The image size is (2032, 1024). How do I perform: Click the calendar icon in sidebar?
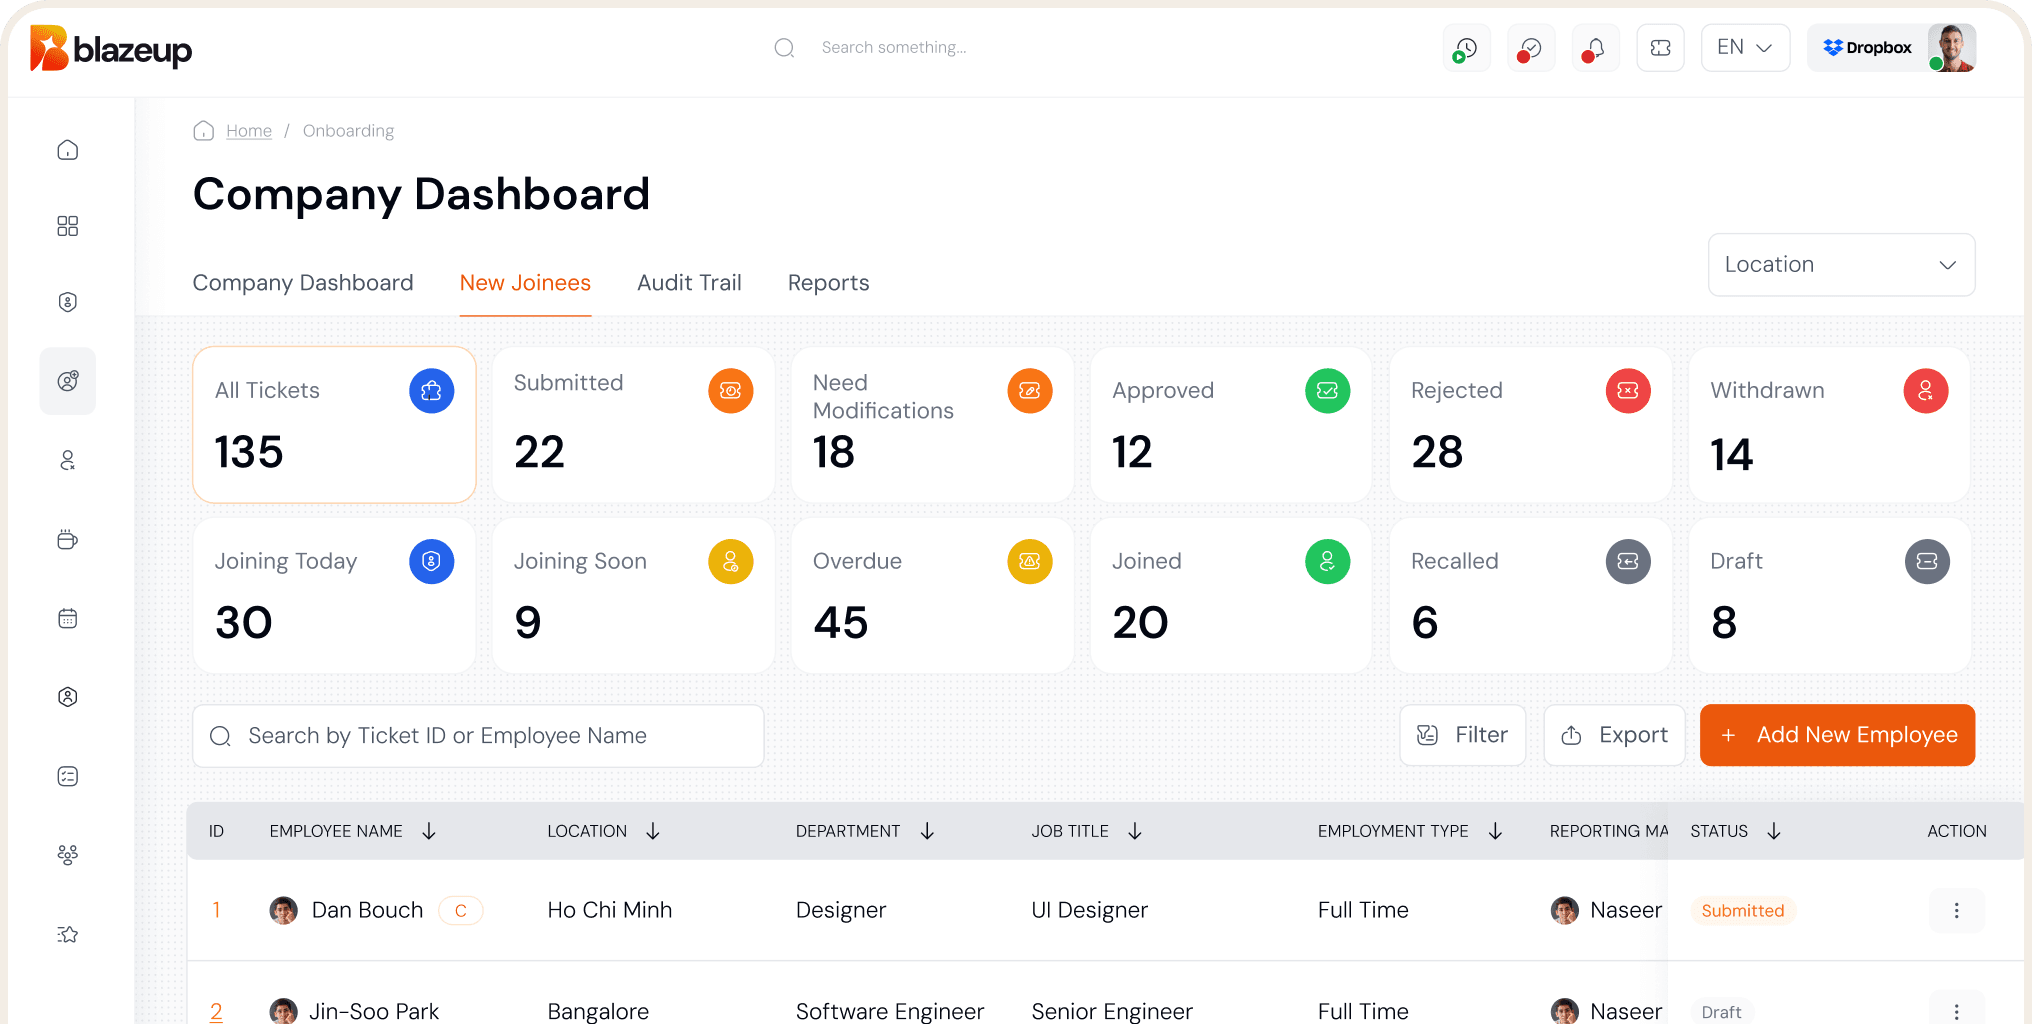pos(68,619)
